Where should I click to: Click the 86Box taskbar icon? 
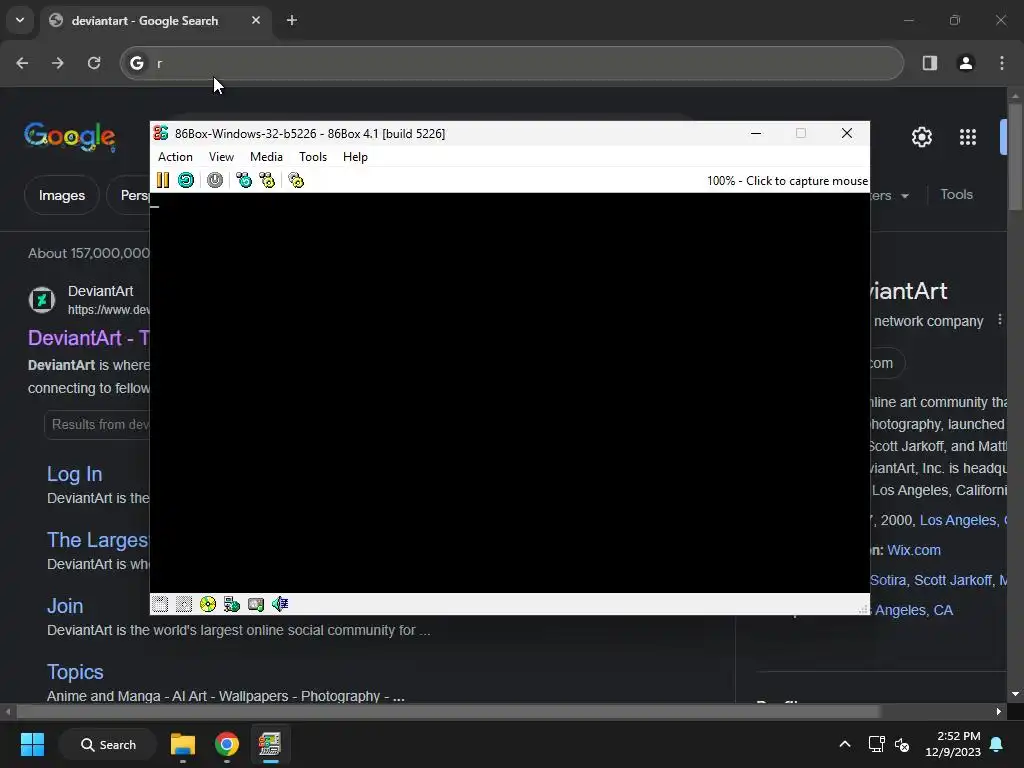point(270,744)
